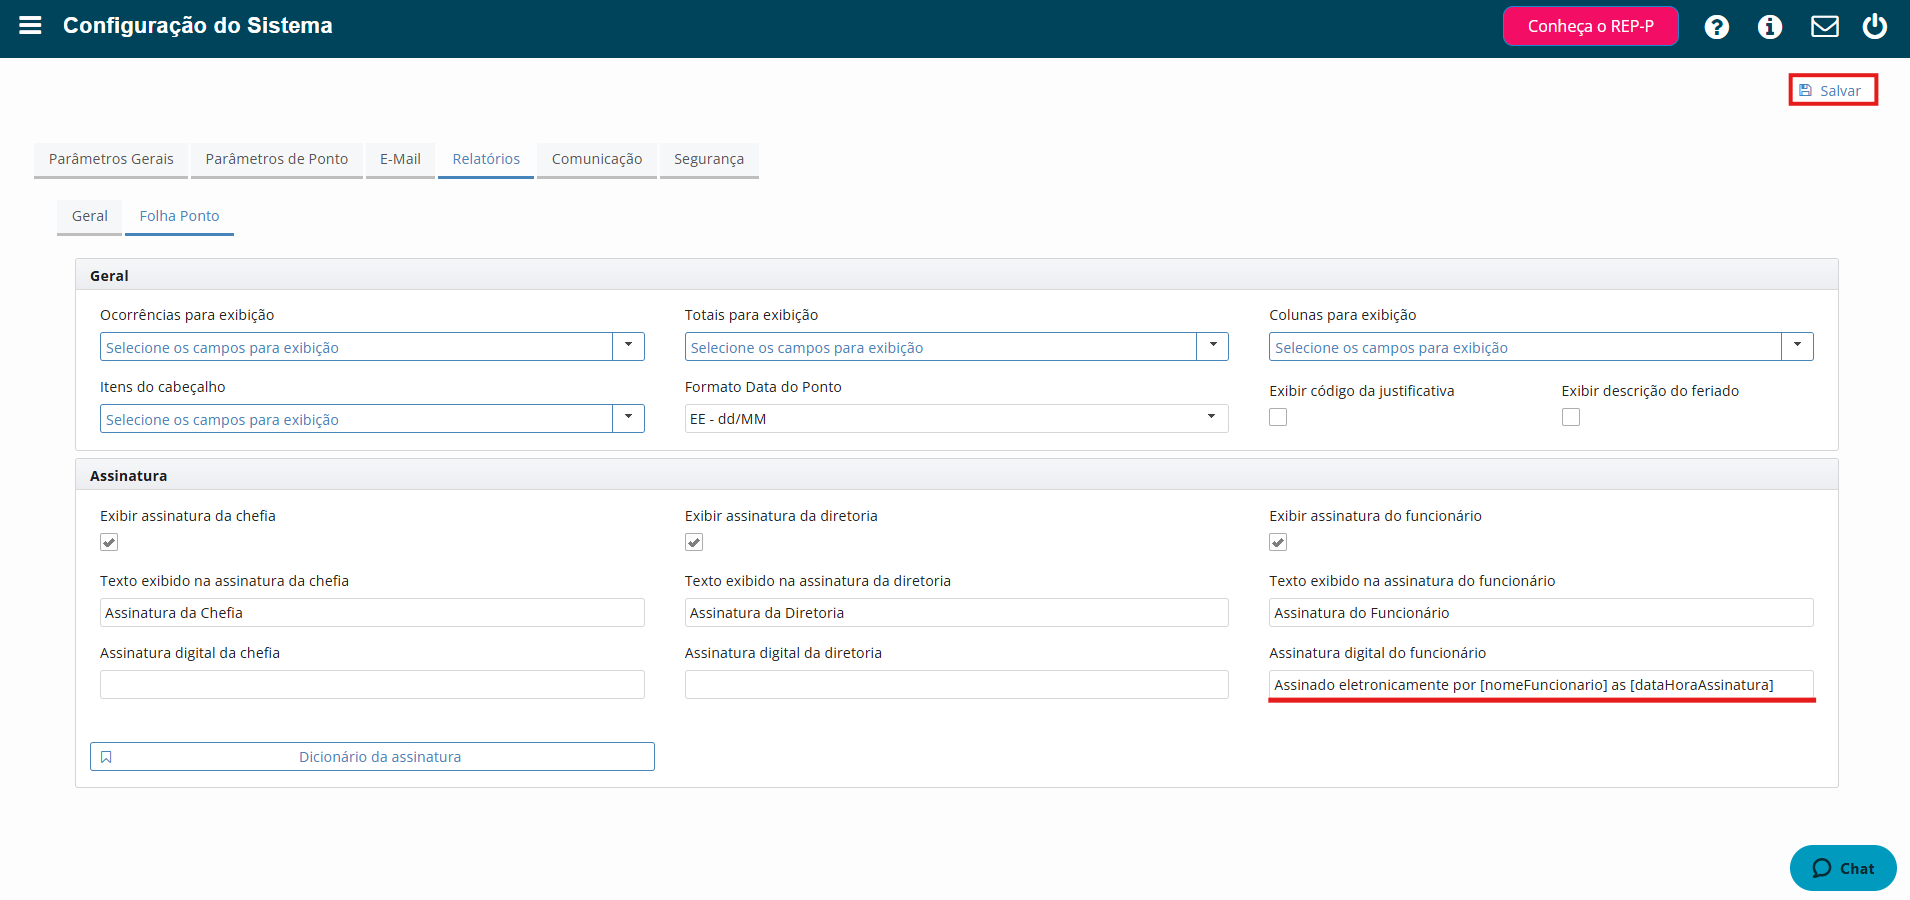Open the Segurança tab
The width and height of the screenshot is (1910, 900).
tap(709, 159)
